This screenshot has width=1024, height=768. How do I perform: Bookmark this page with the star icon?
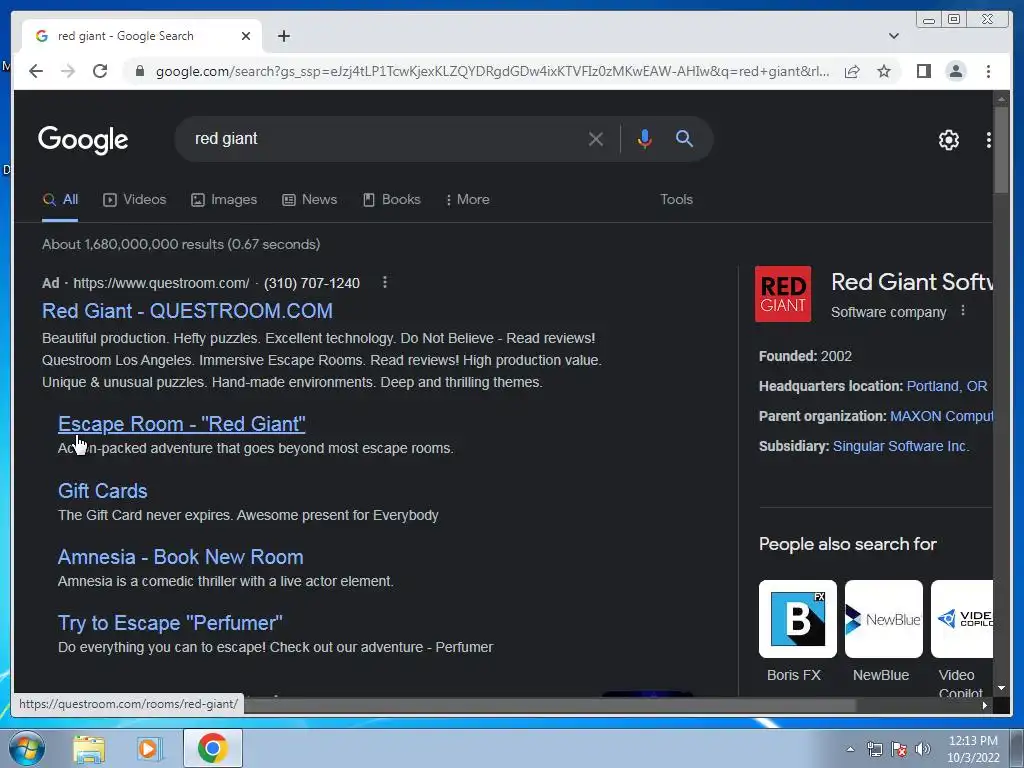[x=884, y=71]
